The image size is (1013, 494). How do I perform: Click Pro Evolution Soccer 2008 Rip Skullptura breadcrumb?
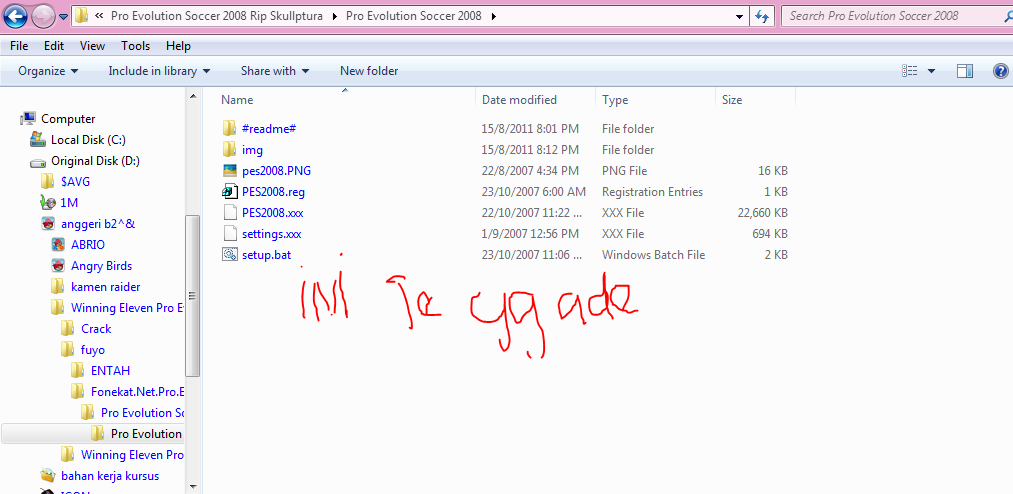pyautogui.click(x=217, y=16)
